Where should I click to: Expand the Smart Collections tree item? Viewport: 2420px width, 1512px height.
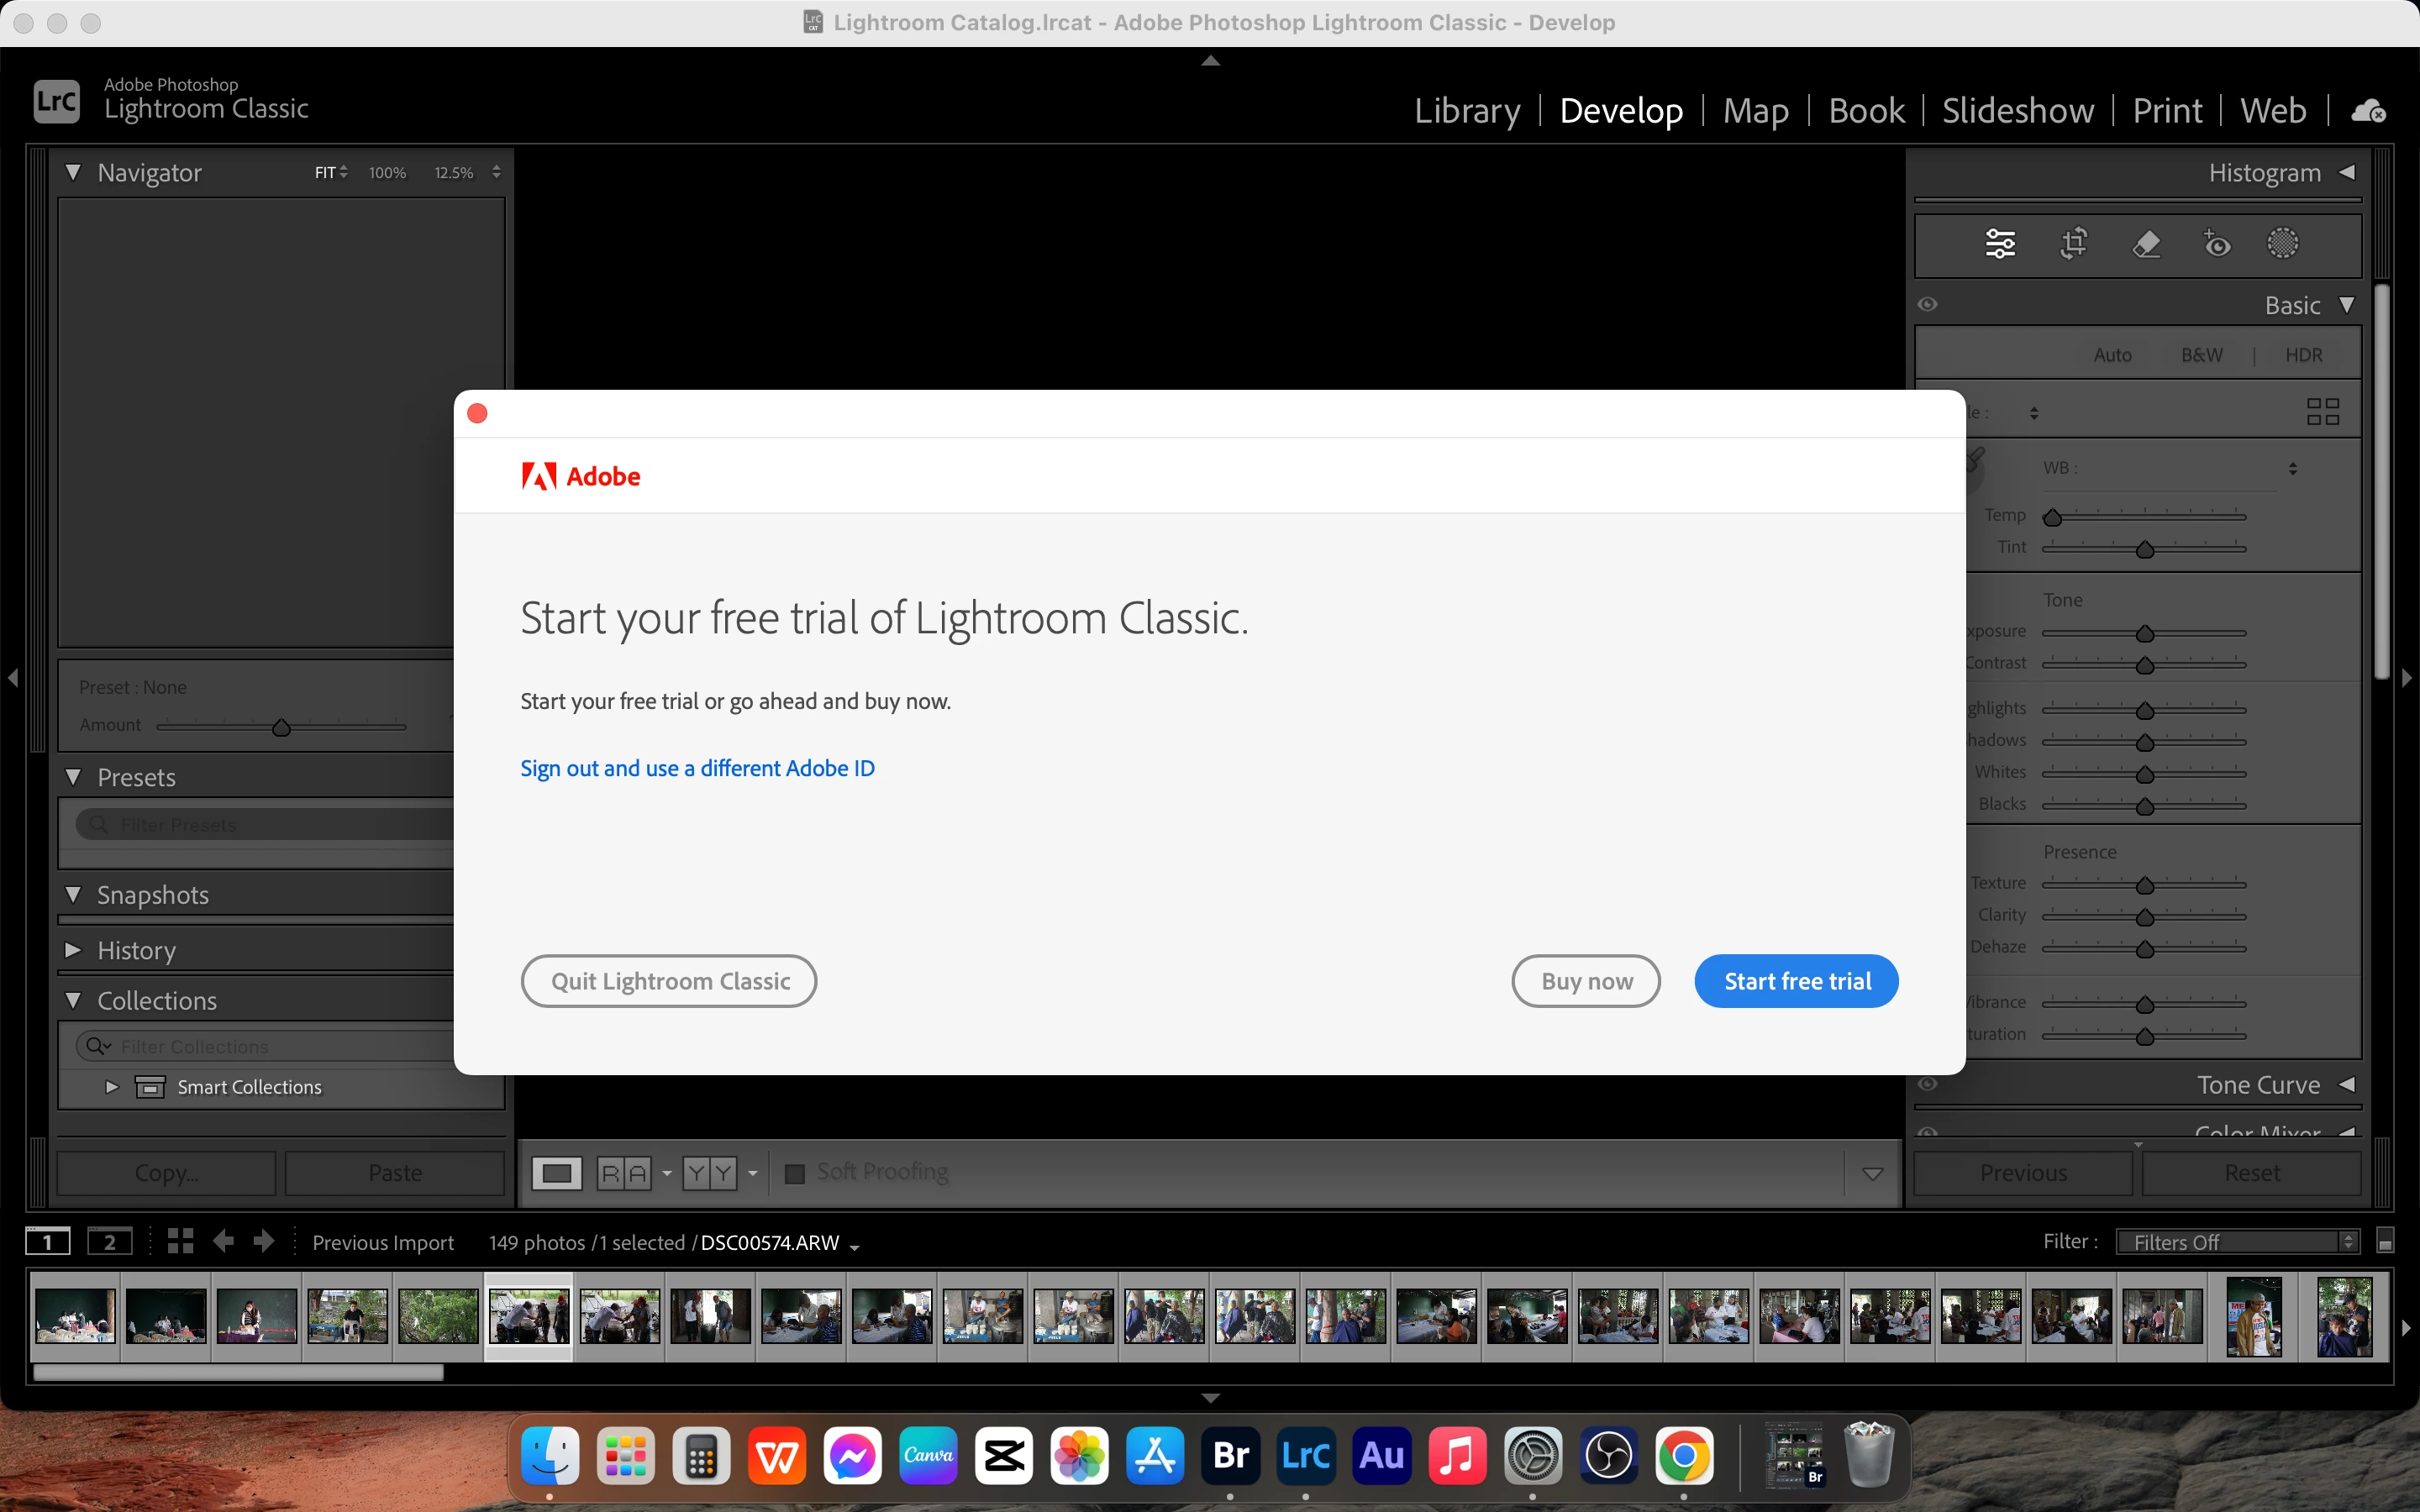pyautogui.click(x=112, y=1087)
